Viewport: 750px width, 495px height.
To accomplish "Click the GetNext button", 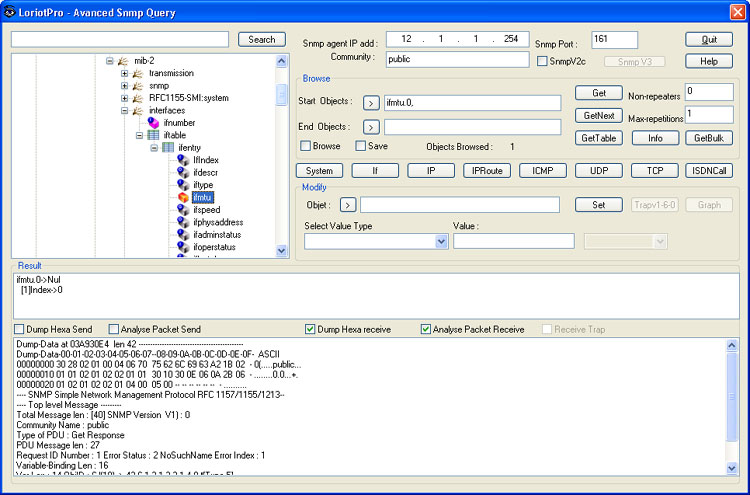I will [599, 115].
